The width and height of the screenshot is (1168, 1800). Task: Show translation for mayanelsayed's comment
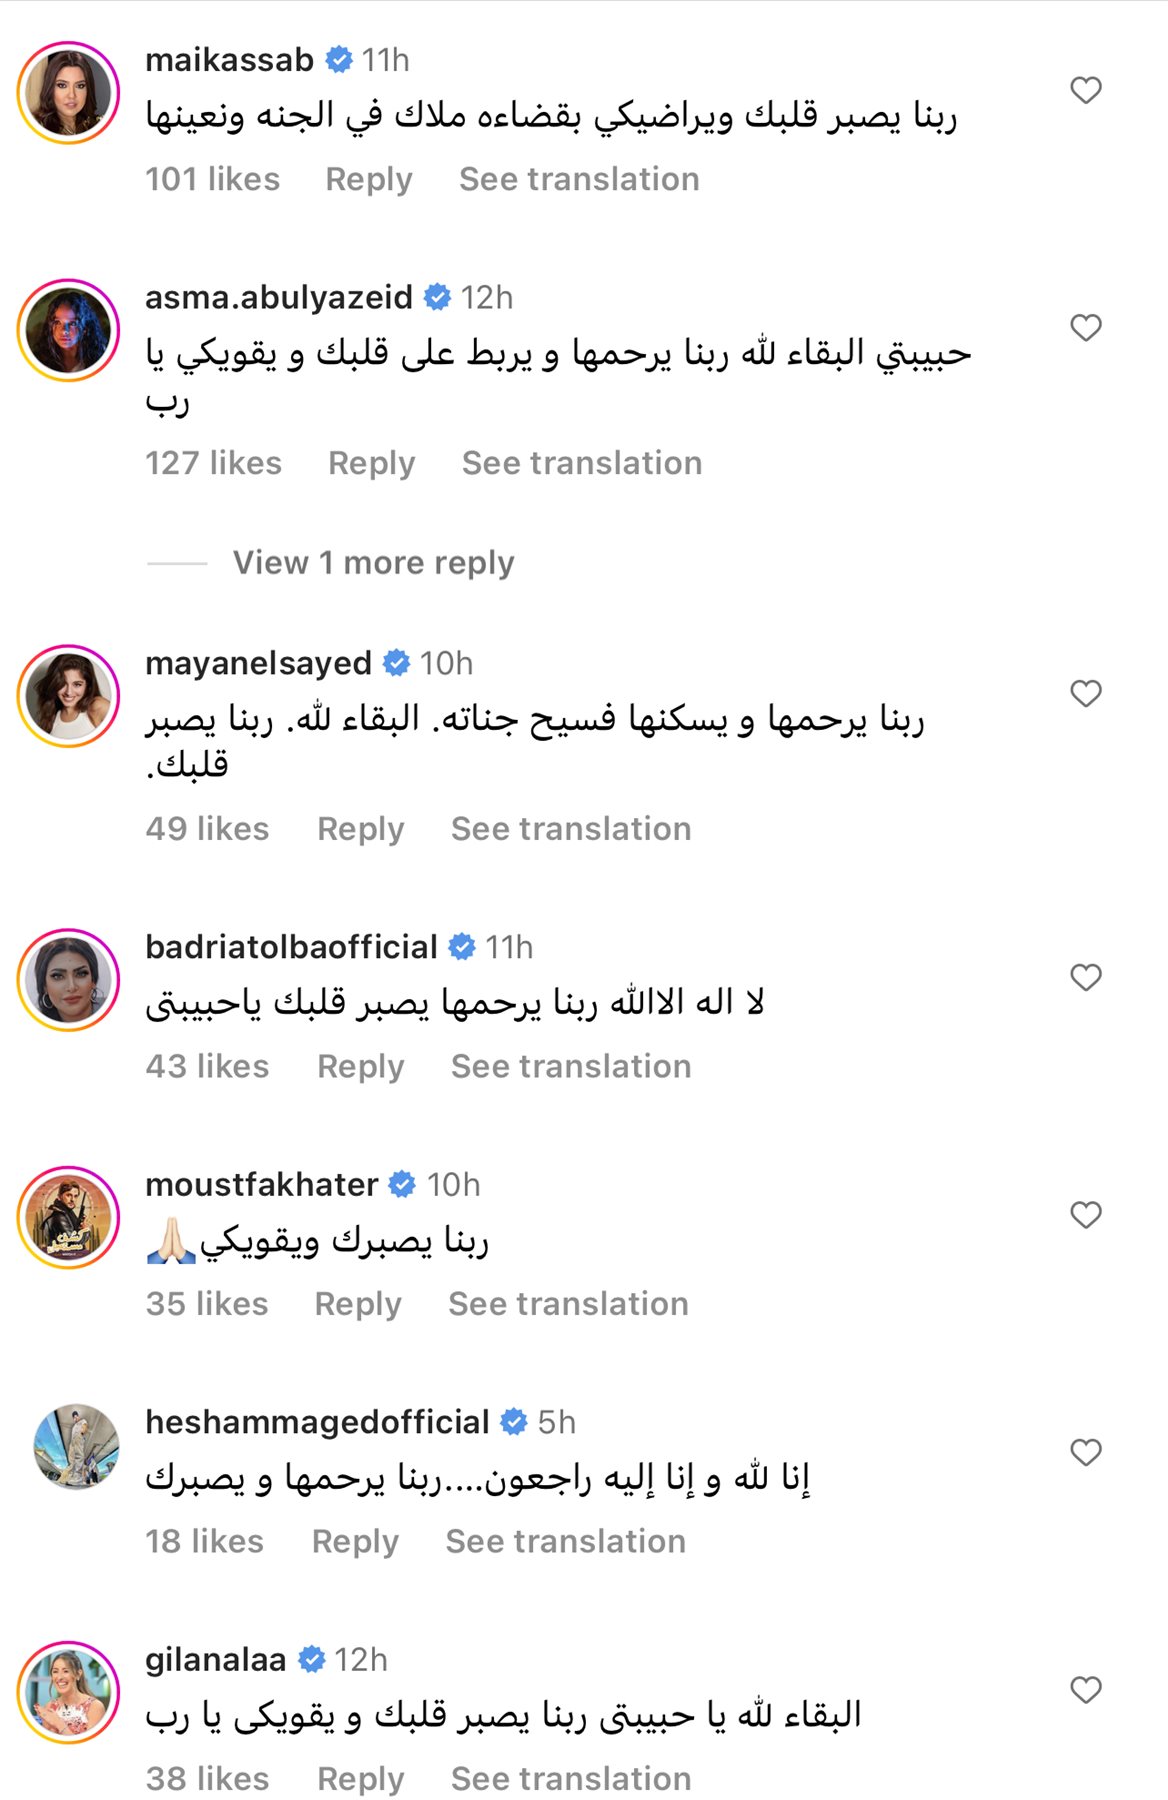(570, 829)
